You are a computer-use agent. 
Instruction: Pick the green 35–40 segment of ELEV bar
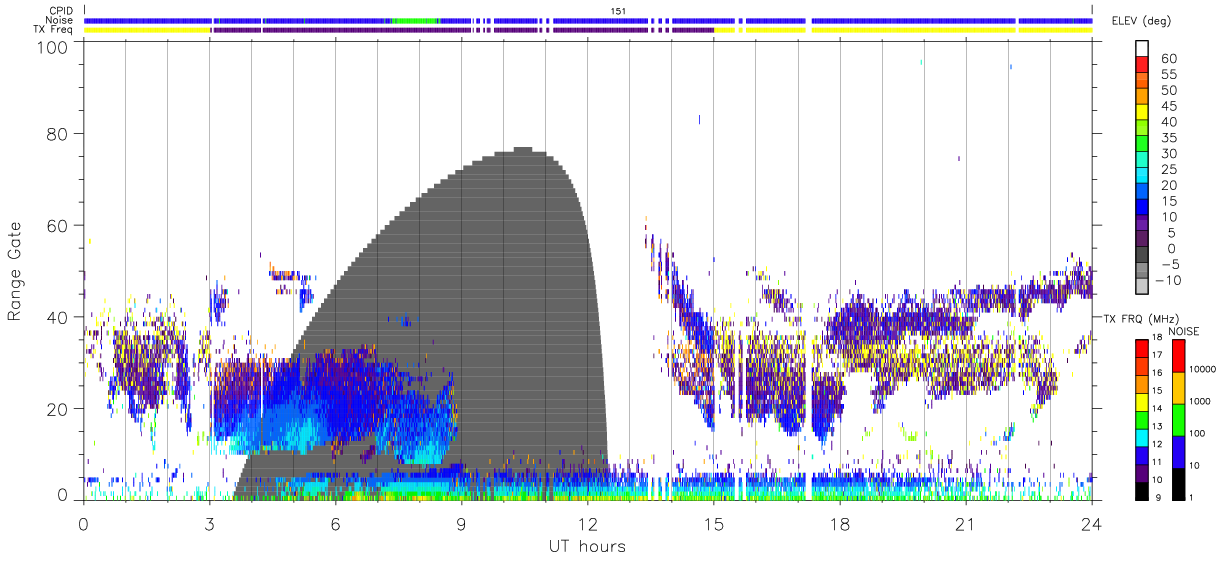pyautogui.click(x=1141, y=129)
